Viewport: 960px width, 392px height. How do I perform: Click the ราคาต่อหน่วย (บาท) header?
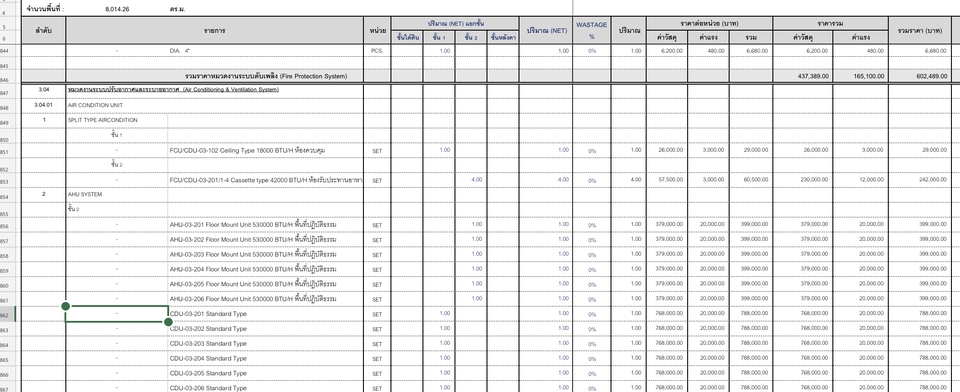pos(710,23)
